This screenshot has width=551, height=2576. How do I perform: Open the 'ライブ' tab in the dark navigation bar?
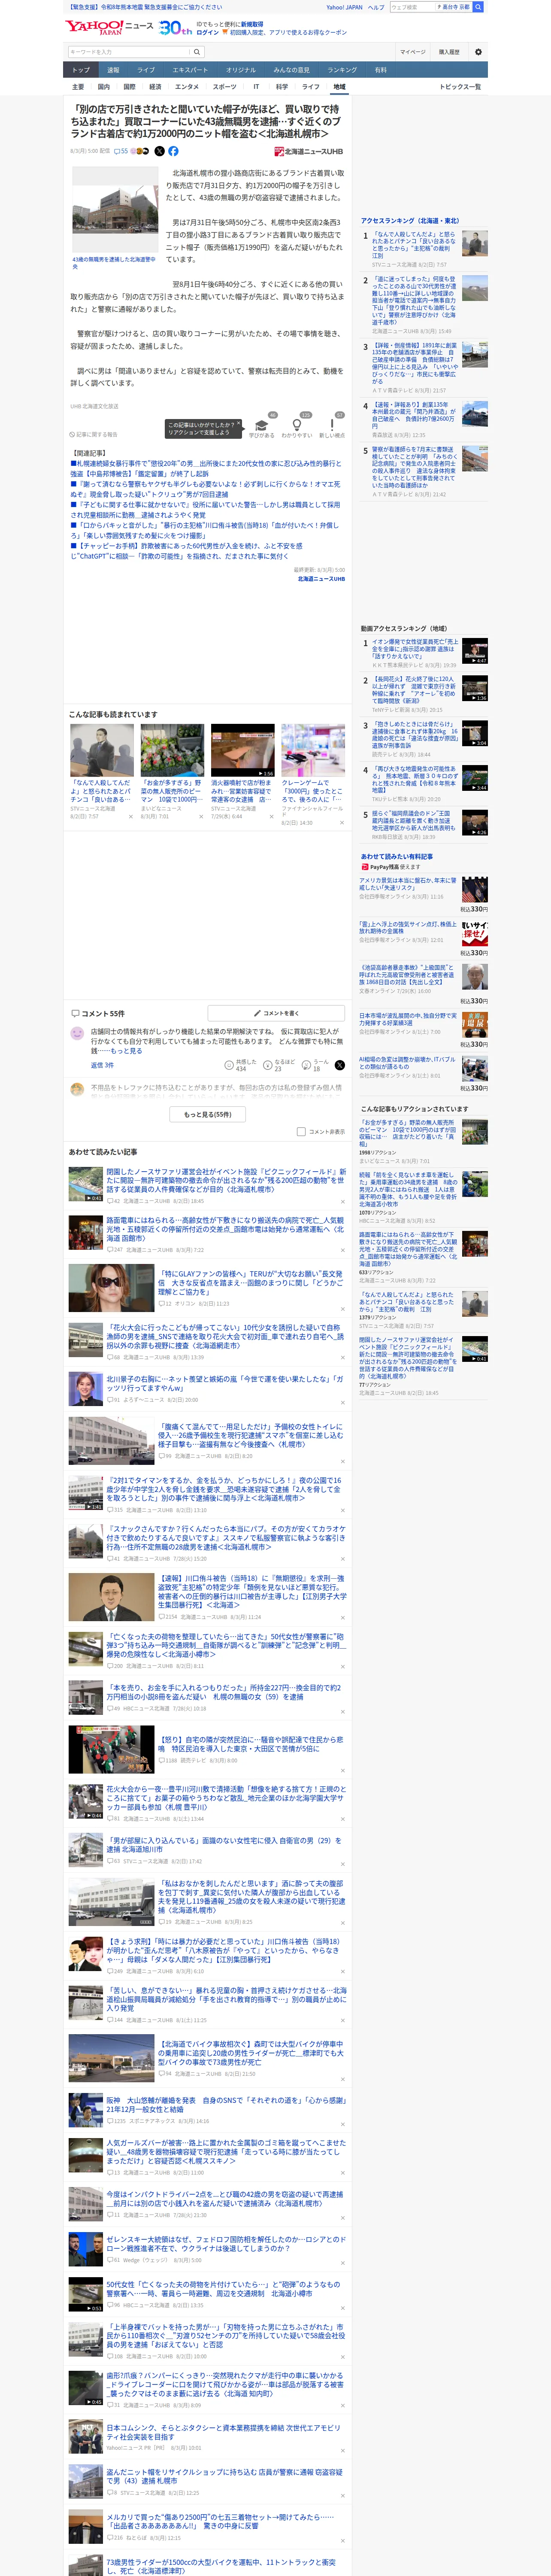146,70
